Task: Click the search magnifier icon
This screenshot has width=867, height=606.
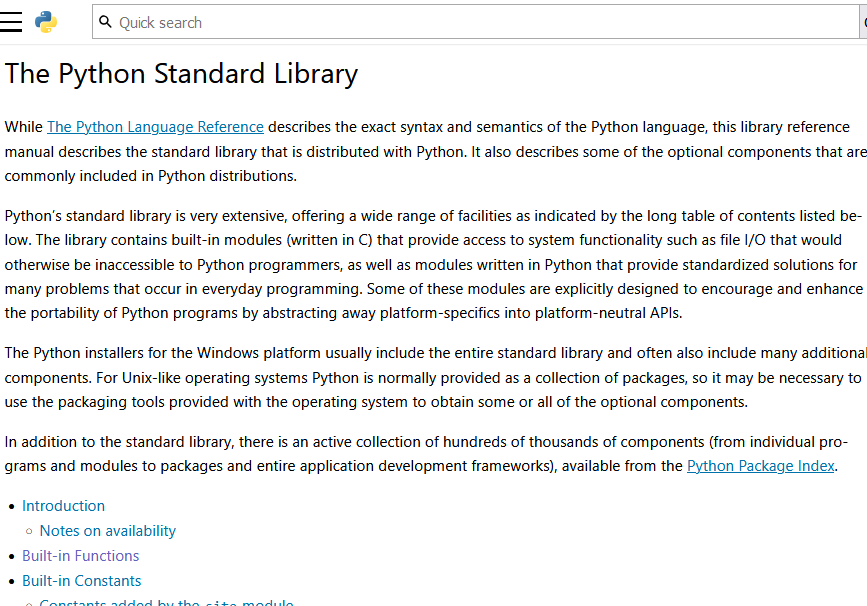Action: tap(105, 22)
